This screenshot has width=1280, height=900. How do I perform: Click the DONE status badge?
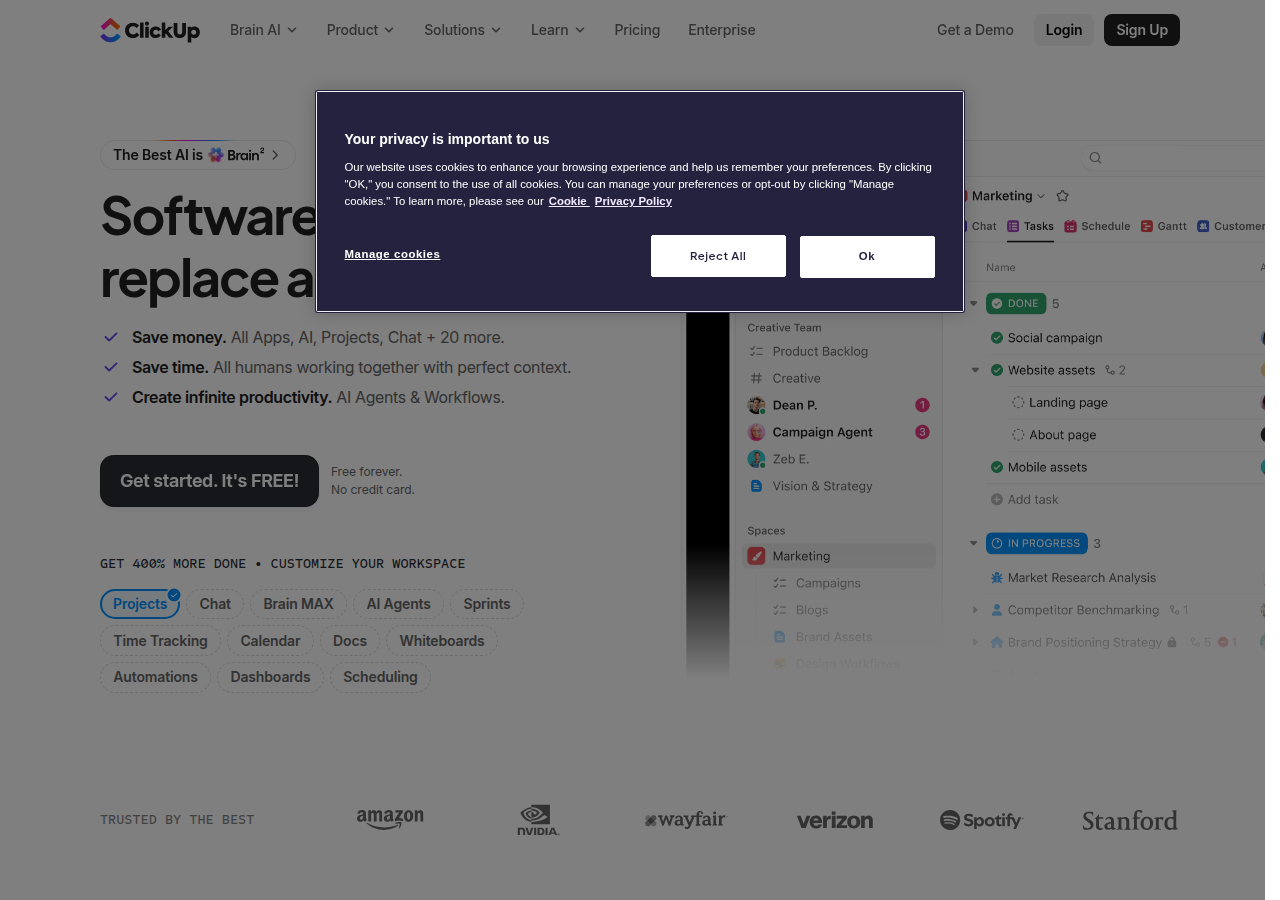coord(1016,303)
